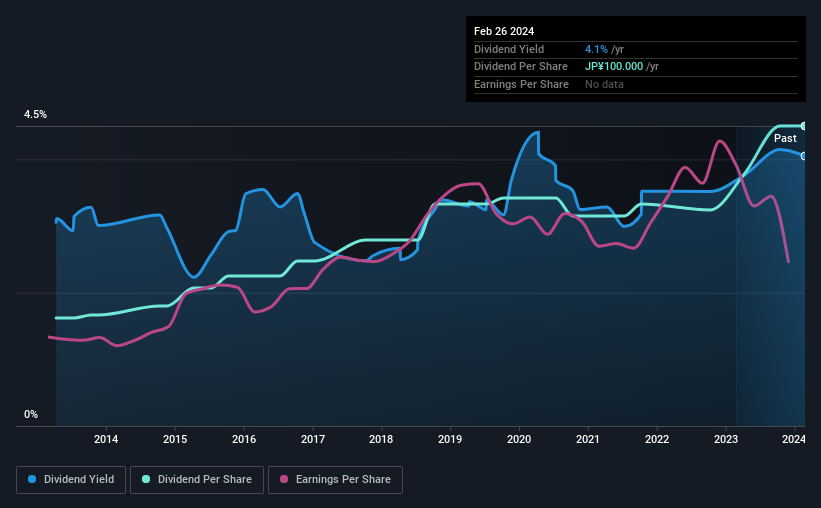This screenshot has height=508, width=821.
Task: Click the Dividend Per Share end-point marker
Action: [x=804, y=126]
